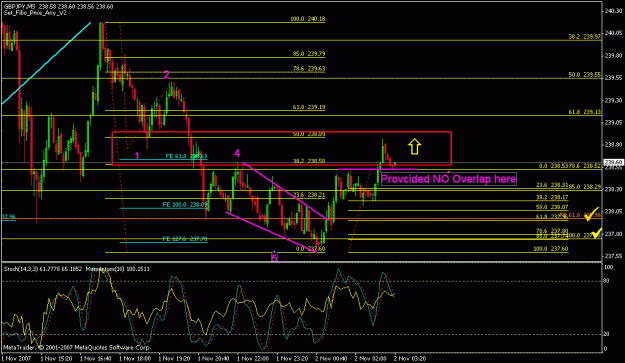Select the Stoch(14,3,3) indicator label
Screen dimensions: 625x363
tap(43, 269)
